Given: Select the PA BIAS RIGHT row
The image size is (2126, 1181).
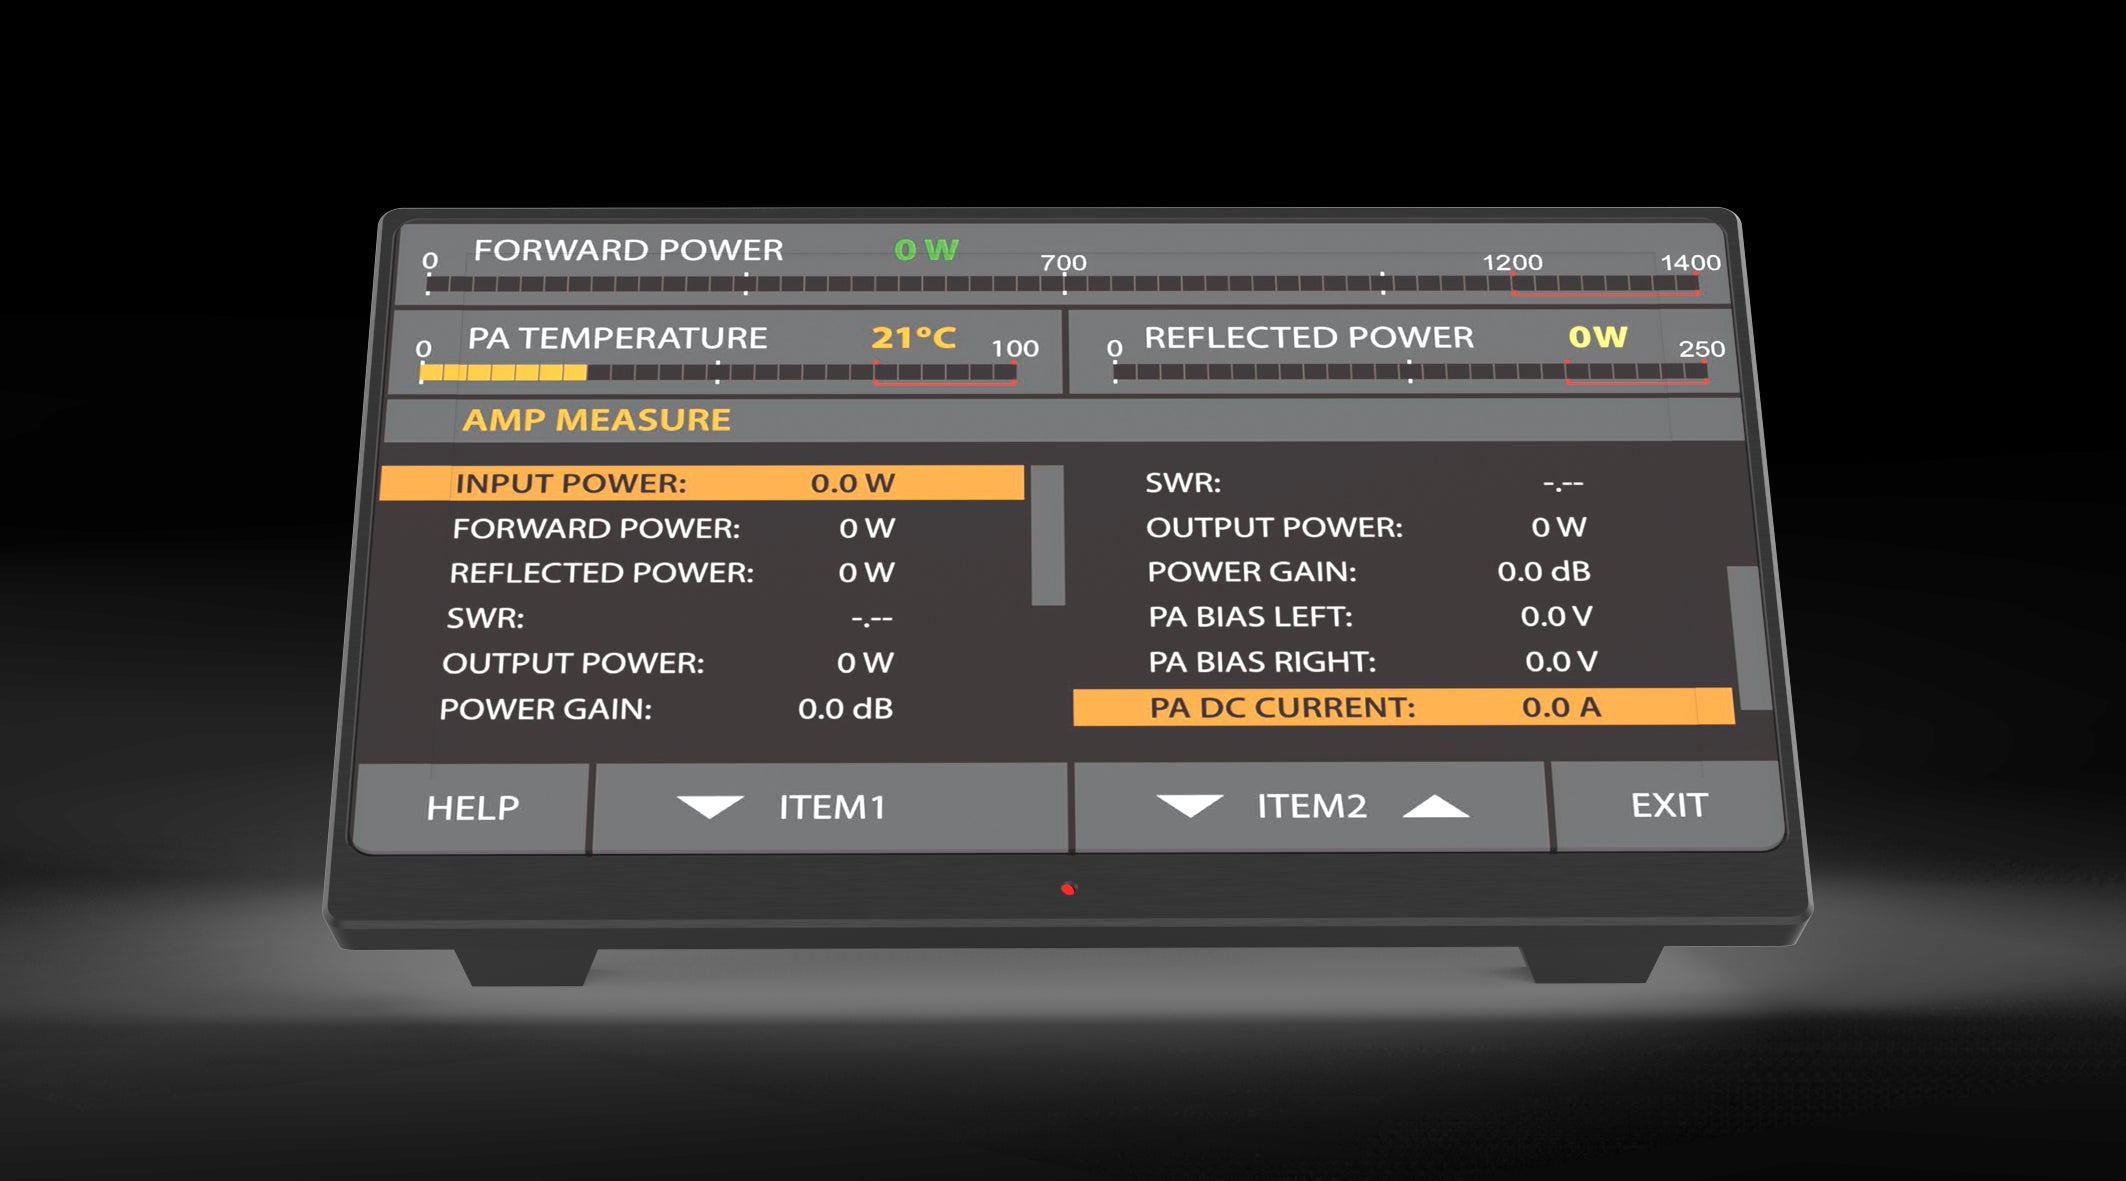Looking at the screenshot, I should coord(1372,662).
